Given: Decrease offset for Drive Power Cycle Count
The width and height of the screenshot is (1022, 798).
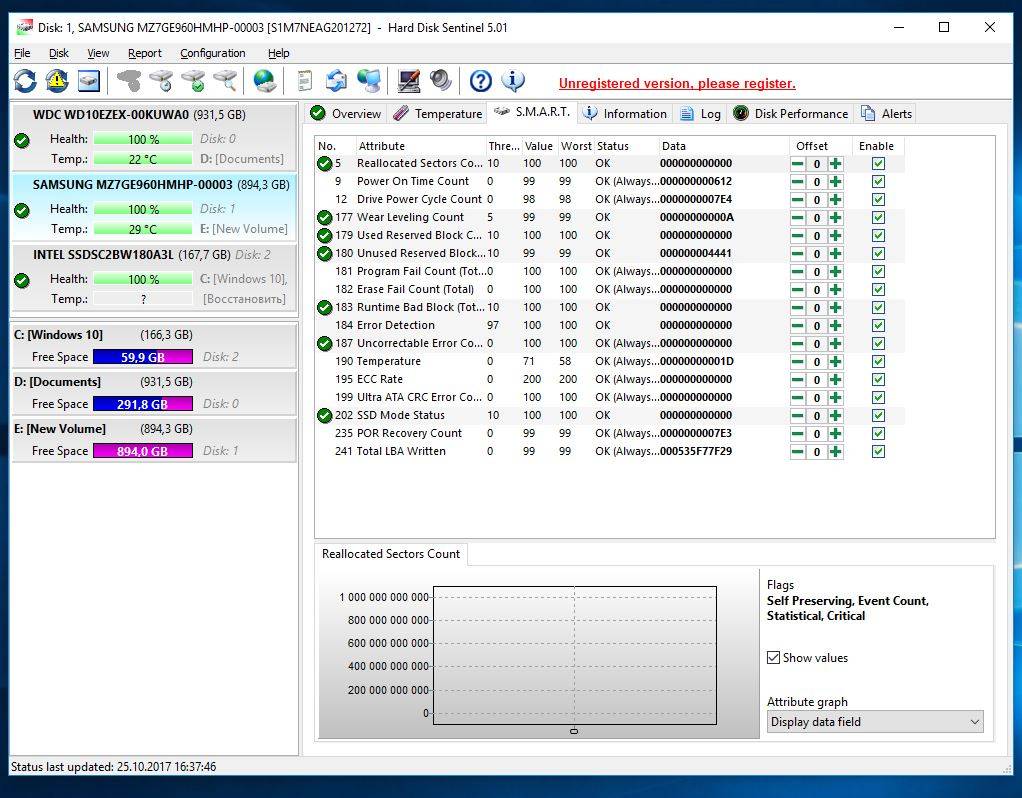Looking at the screenshot, I should click(x=797, y=200).
